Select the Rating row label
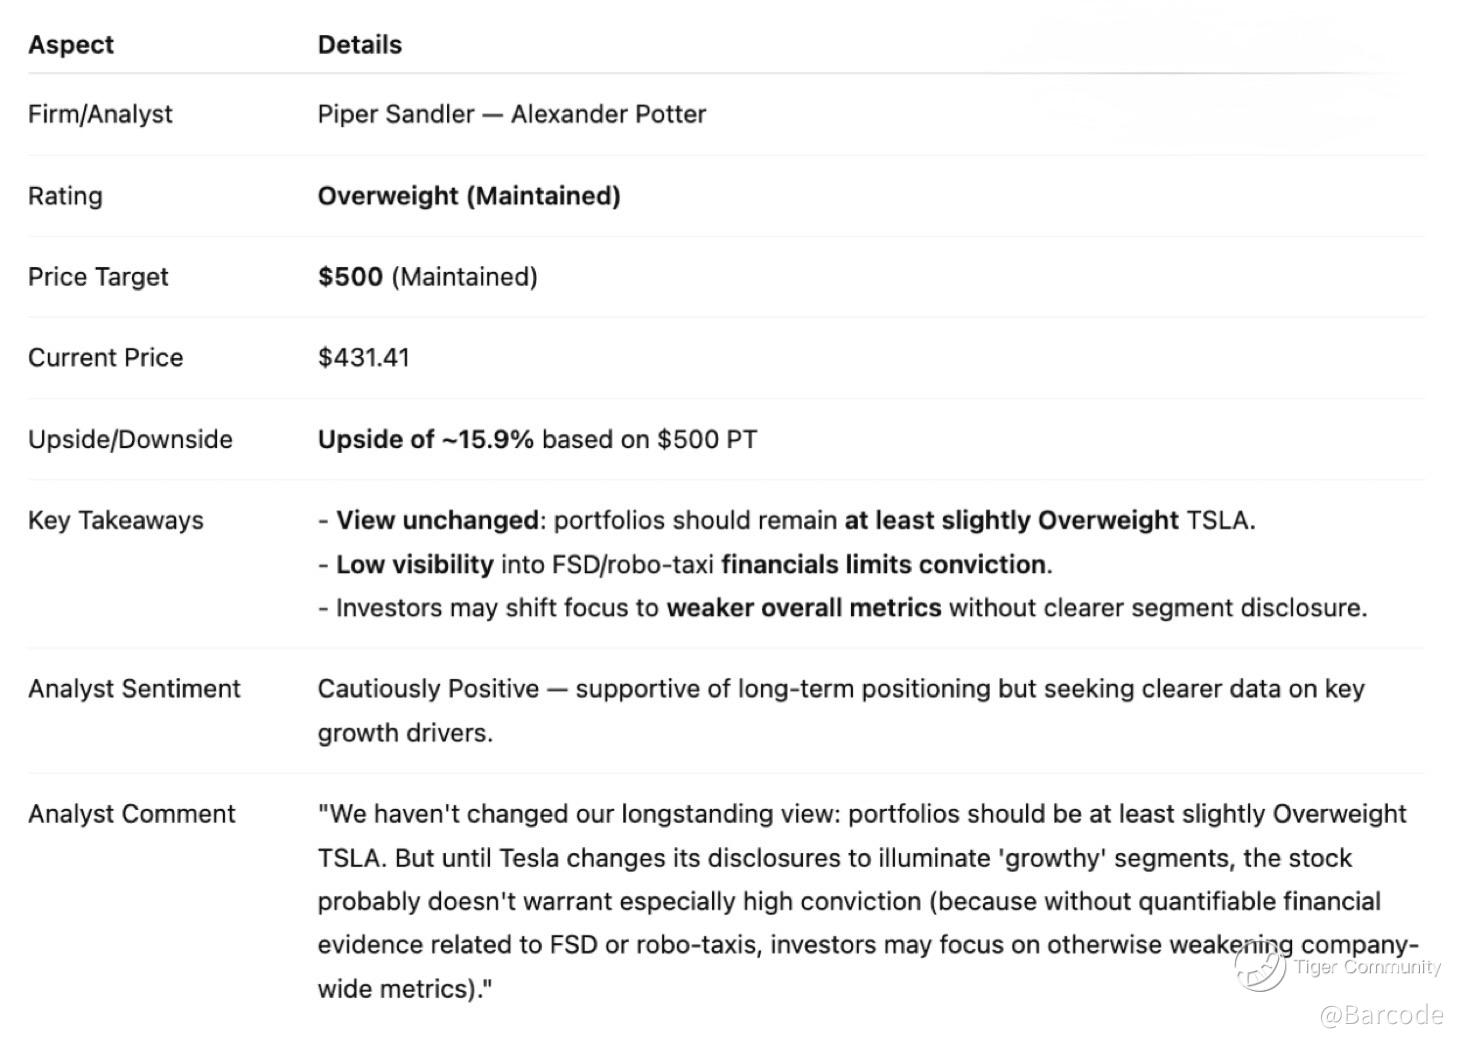 click(x=65, y=196)
